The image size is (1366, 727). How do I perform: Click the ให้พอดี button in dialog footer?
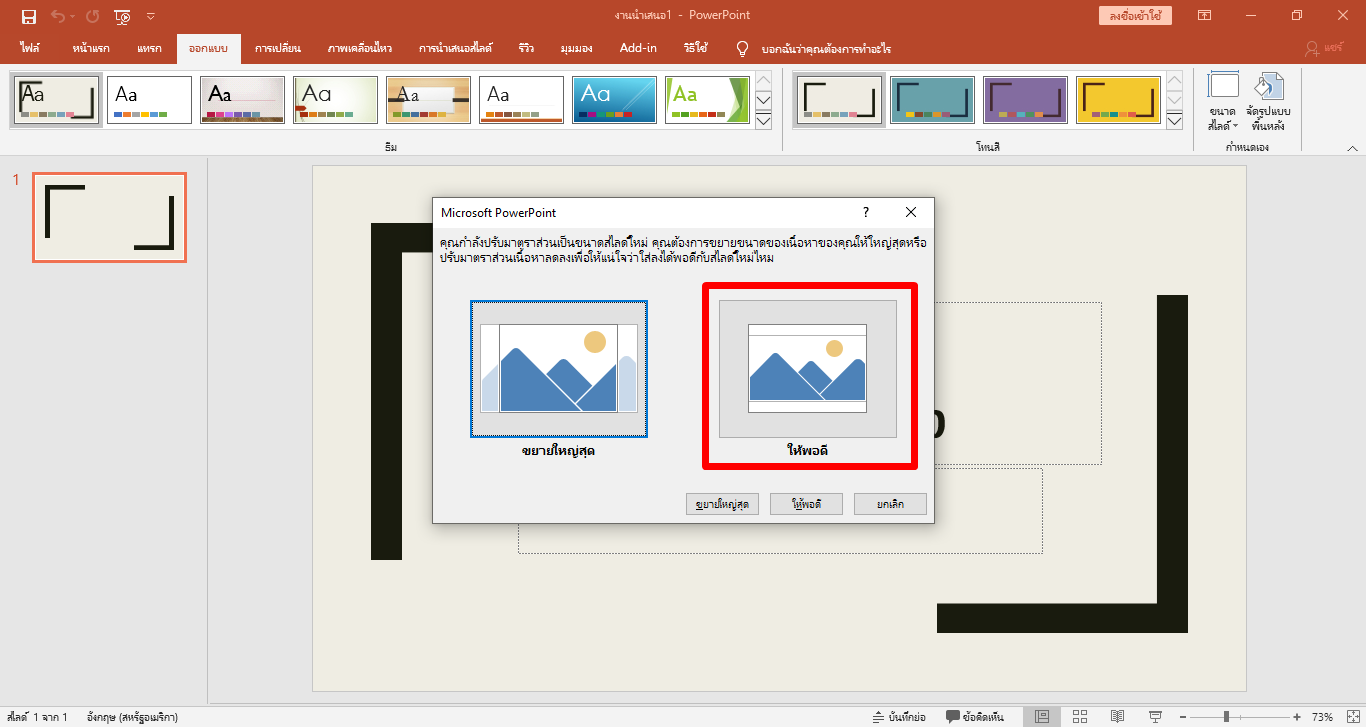[x=806, y=504]
